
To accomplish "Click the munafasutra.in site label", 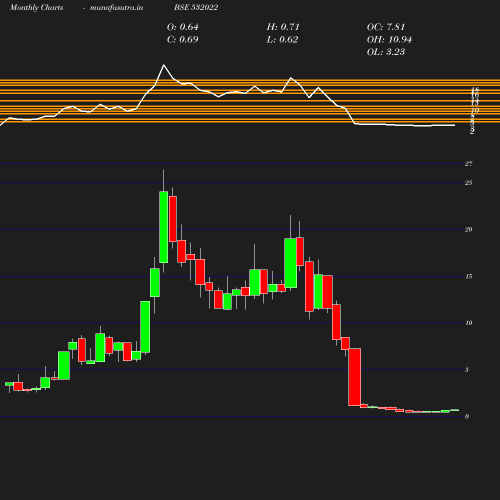I will pyautogui.click(x=116, y=7).
